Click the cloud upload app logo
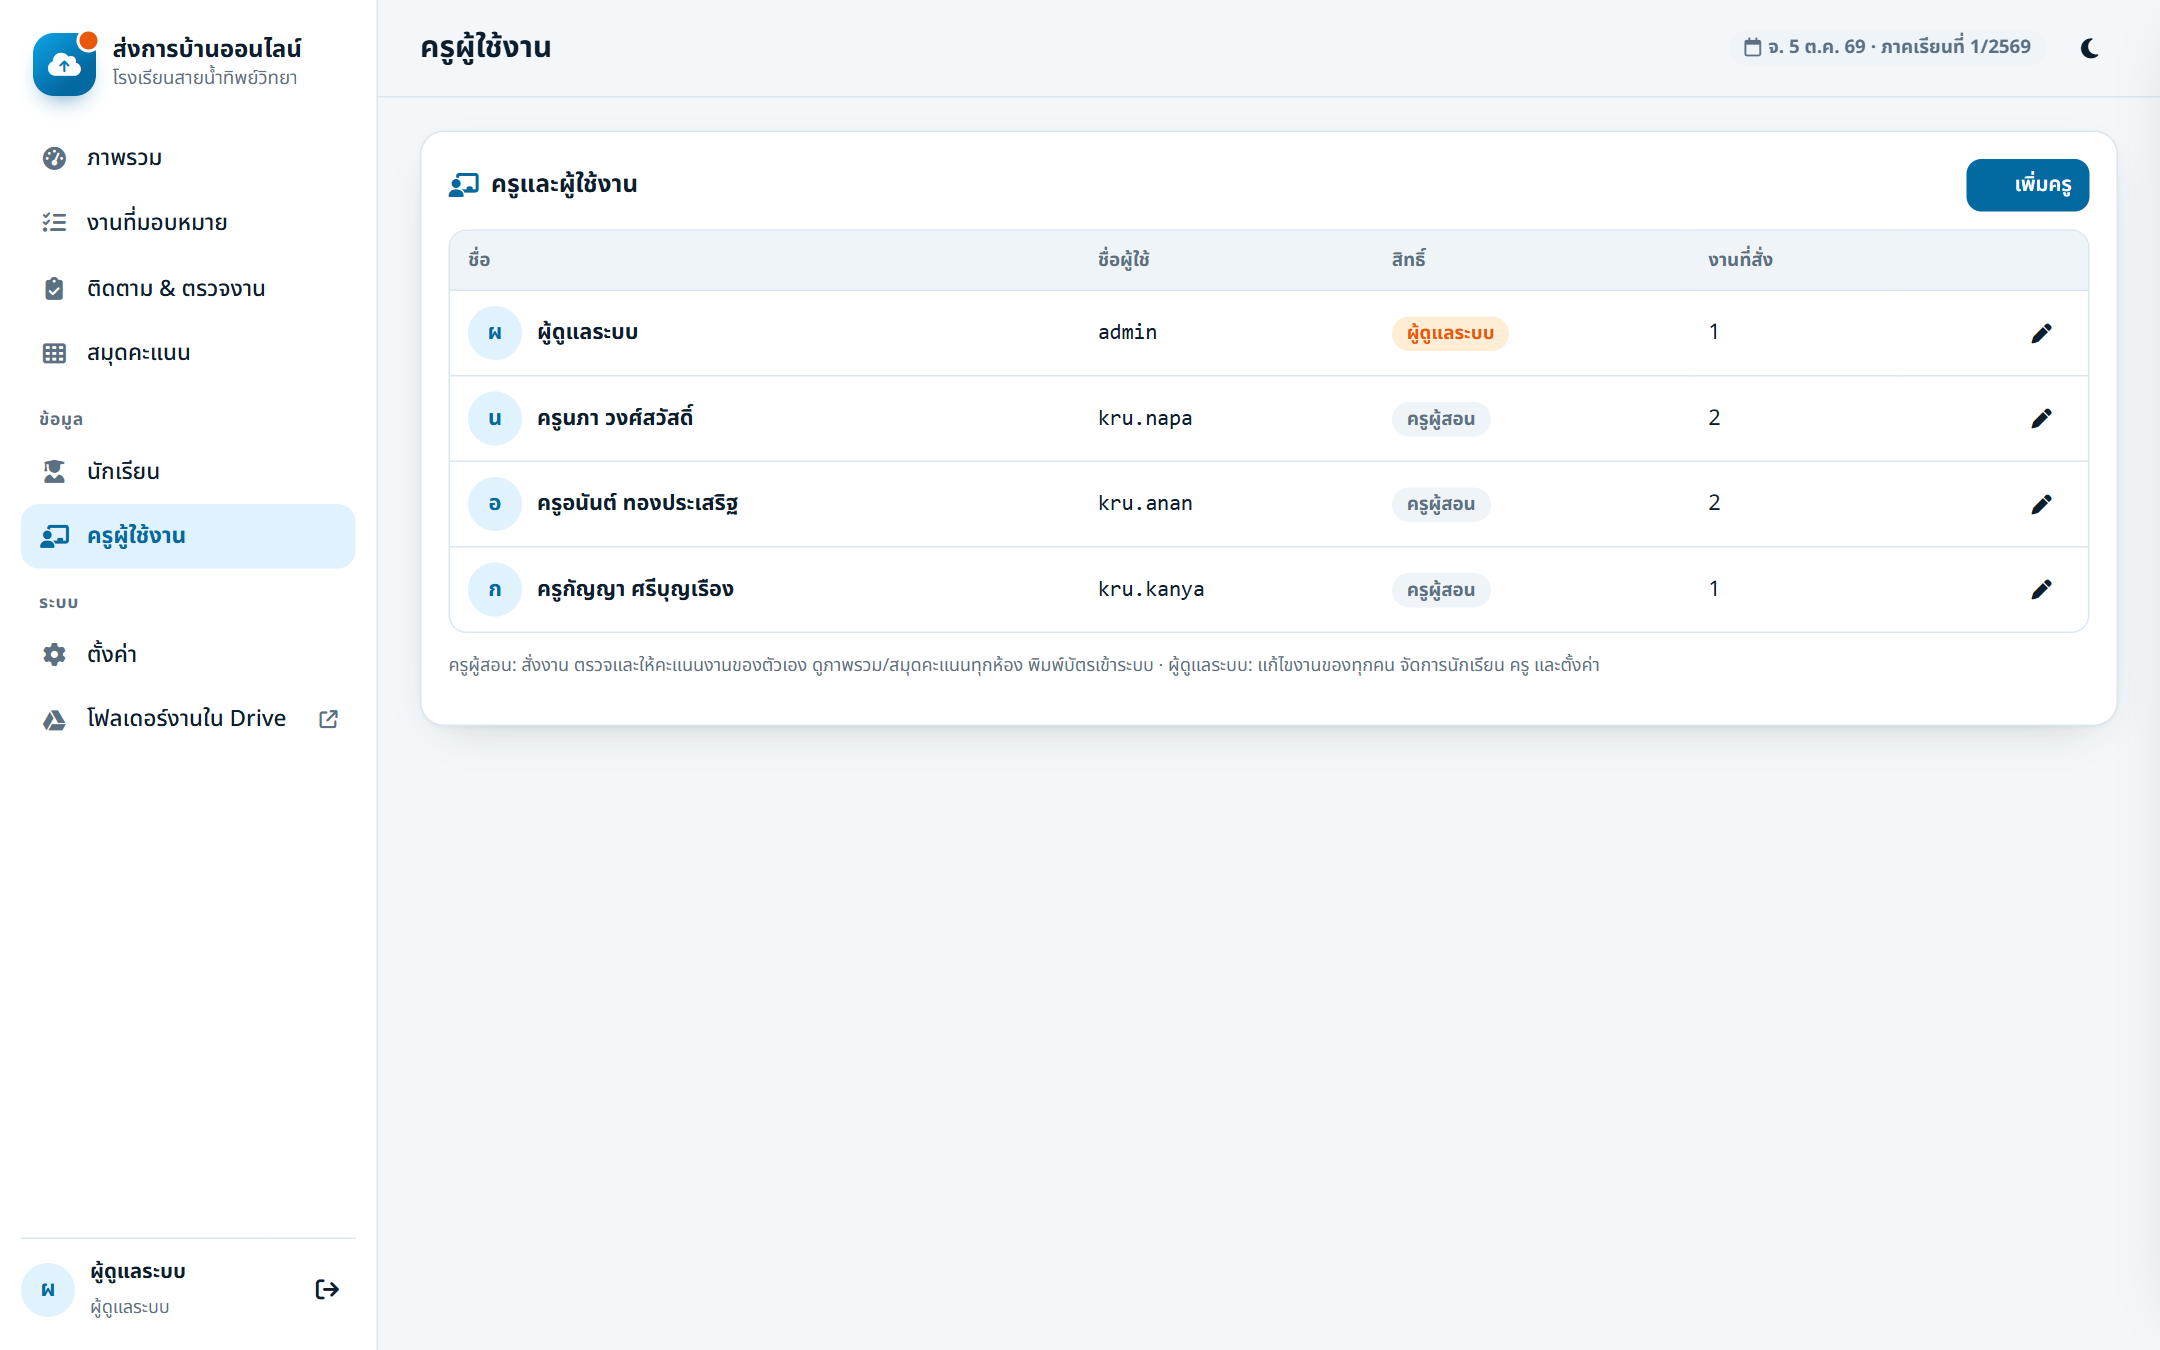 pos(64,64)
